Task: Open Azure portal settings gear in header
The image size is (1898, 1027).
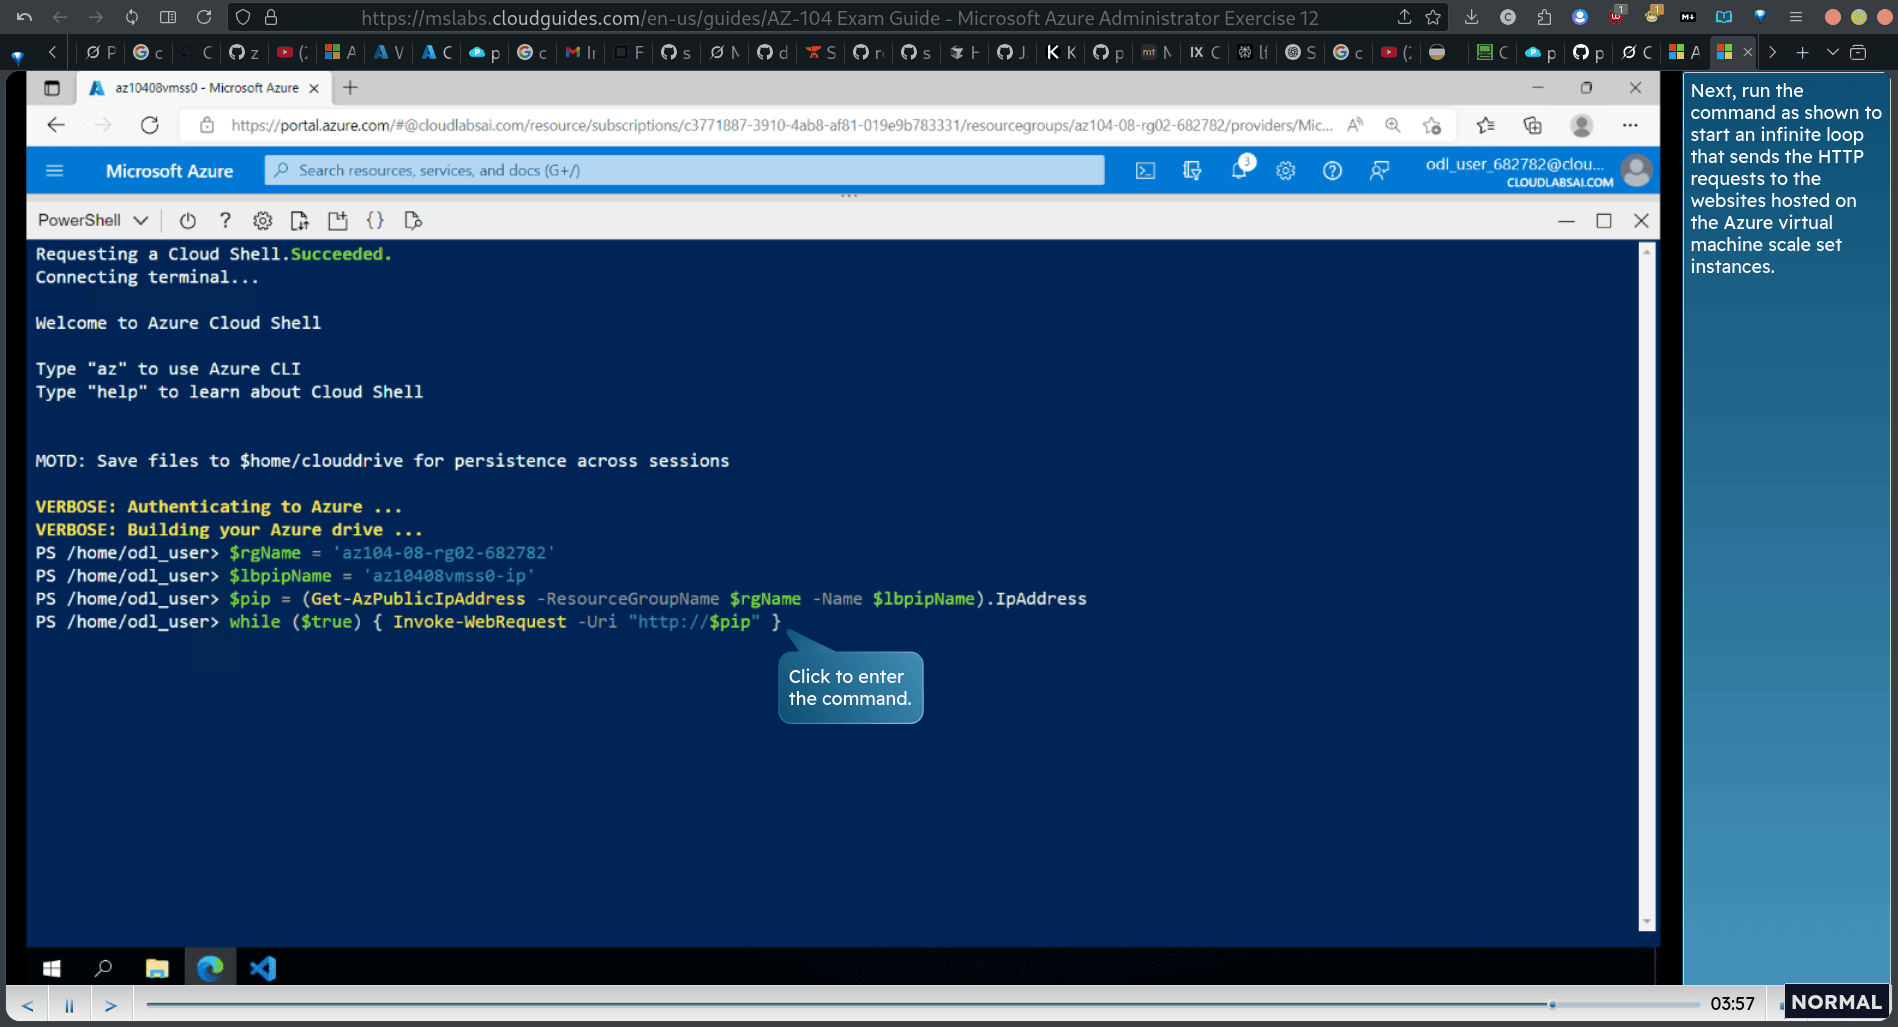Action: tap(1286, 171)
